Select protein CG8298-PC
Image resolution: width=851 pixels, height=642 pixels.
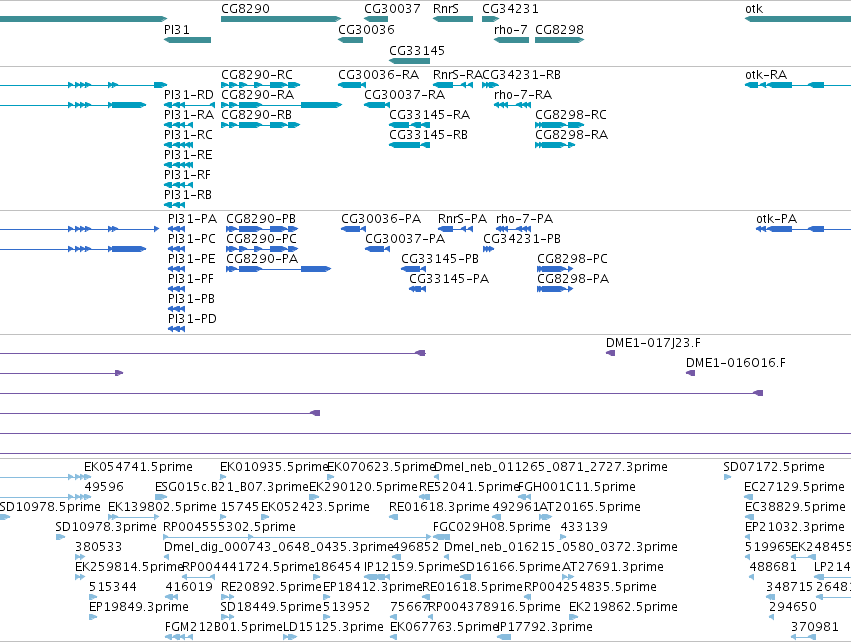point(555,269)
